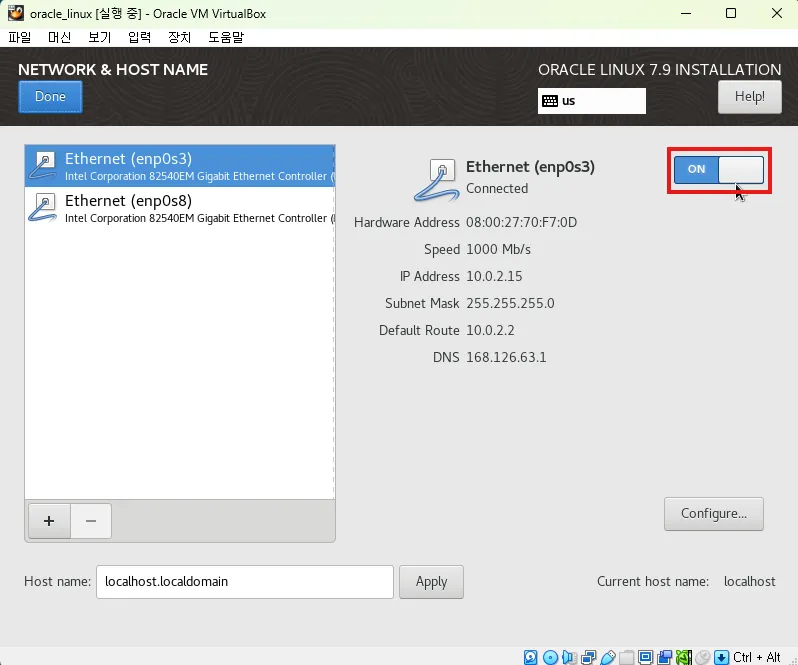Click the us keyboard layout indicator
The width and height of the screenshot is (798, 665).
point(592,101)
